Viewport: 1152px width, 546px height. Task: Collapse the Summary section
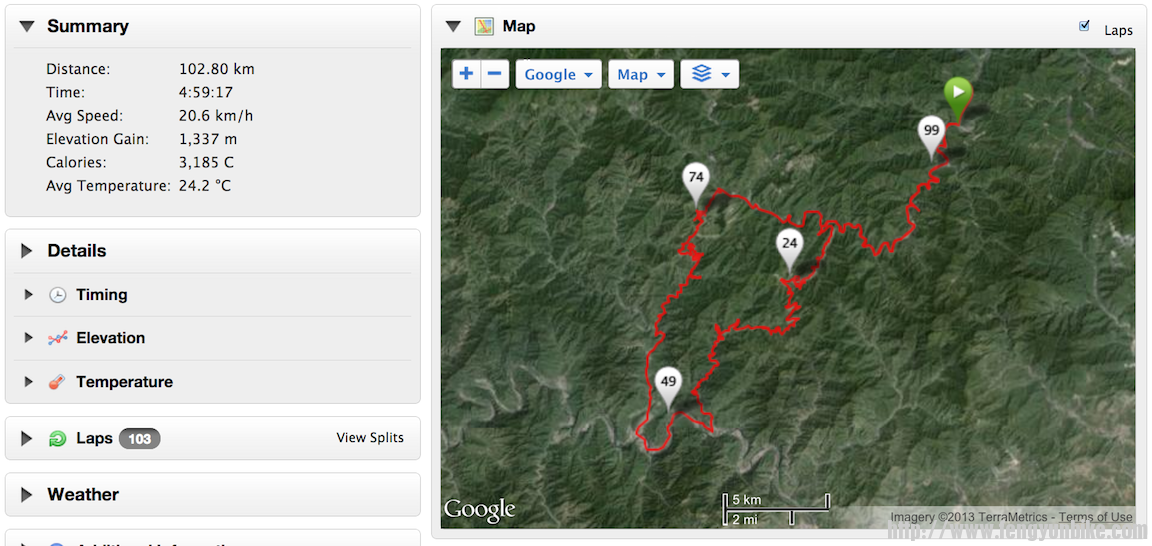[x=27, y=27]
